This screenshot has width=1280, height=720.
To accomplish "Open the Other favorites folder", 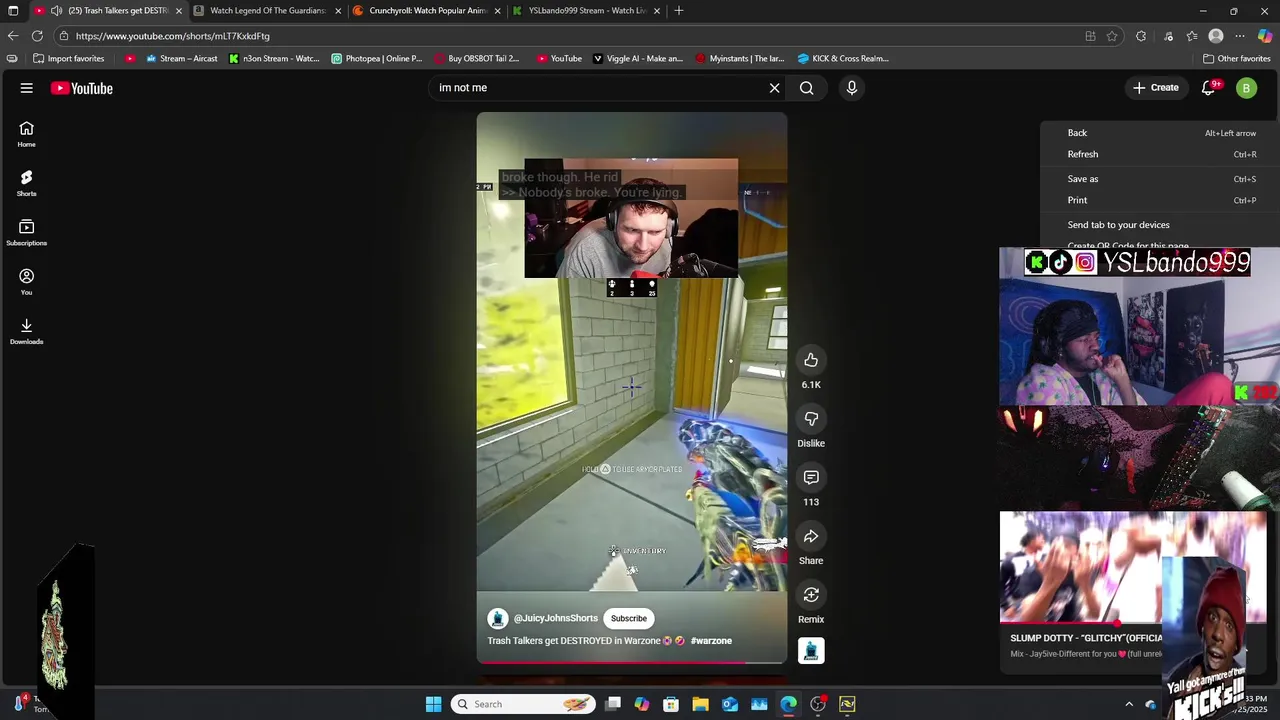I will 1236,59.
